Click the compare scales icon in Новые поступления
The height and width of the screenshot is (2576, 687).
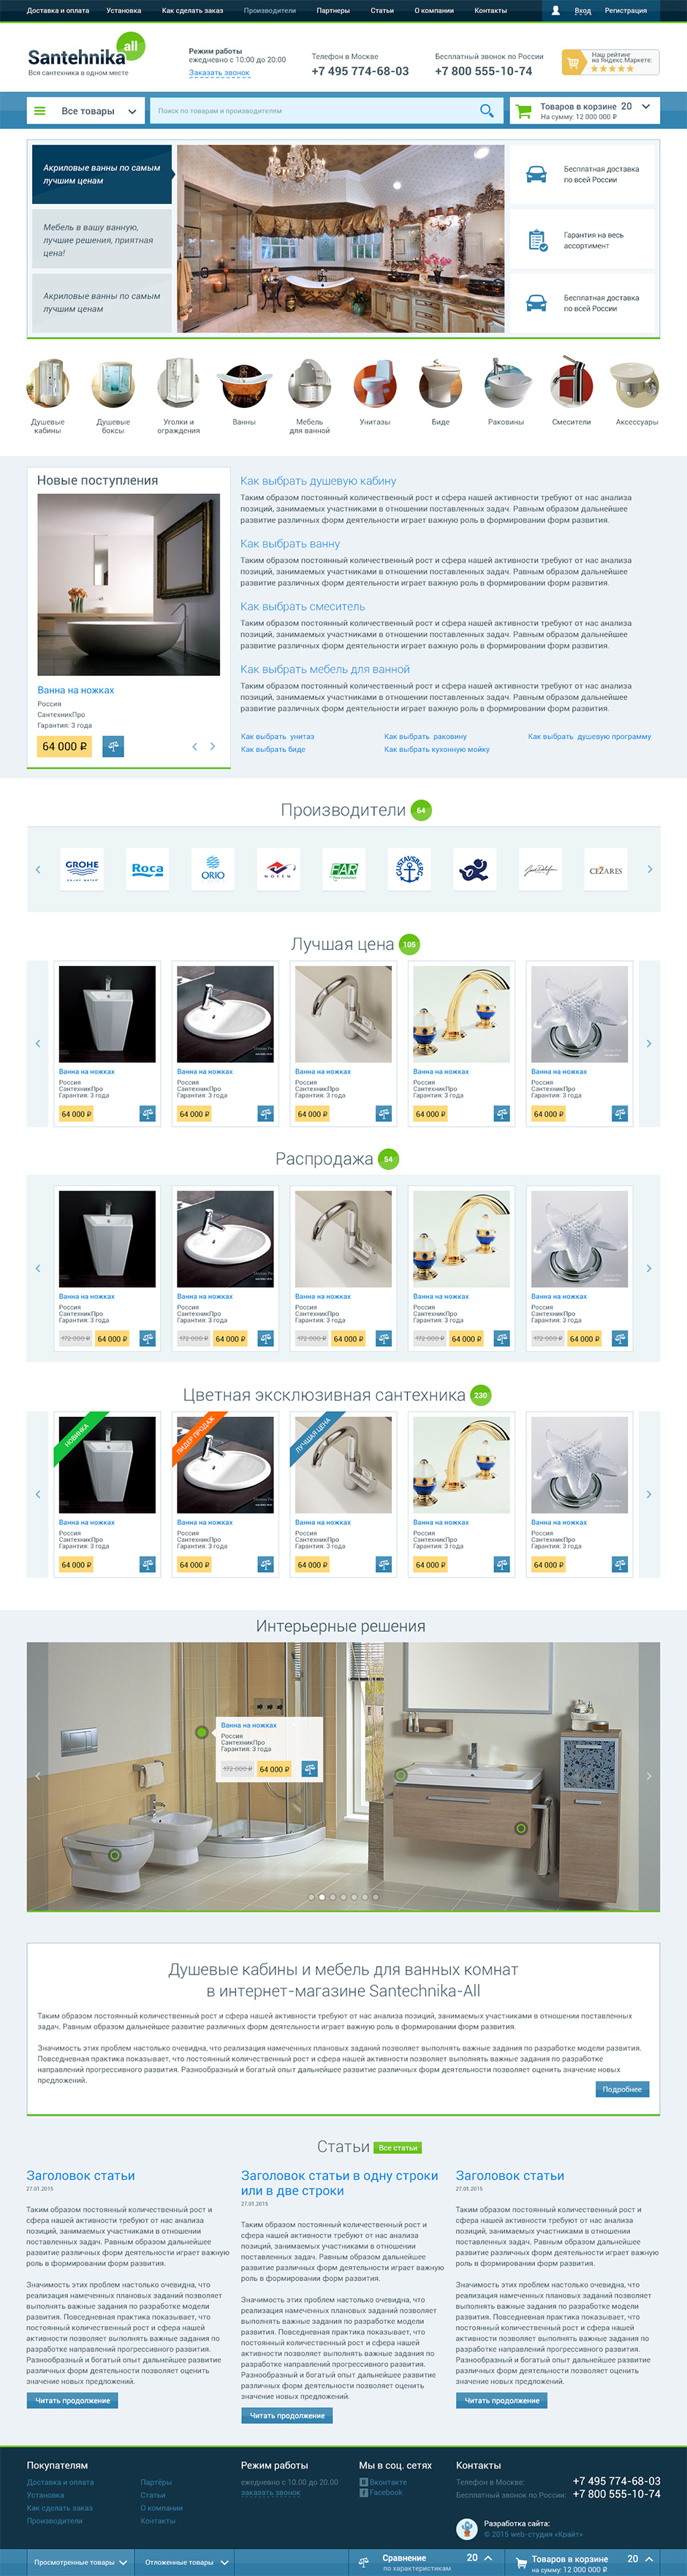tap(113, 746)
